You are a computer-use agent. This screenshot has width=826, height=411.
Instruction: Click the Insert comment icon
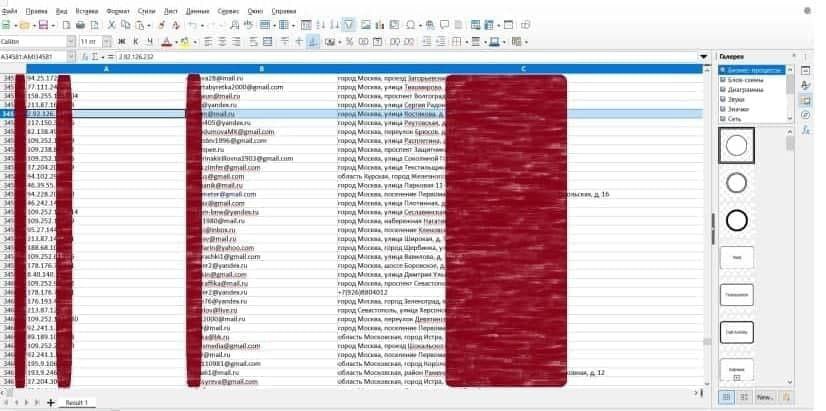point(445,25)
